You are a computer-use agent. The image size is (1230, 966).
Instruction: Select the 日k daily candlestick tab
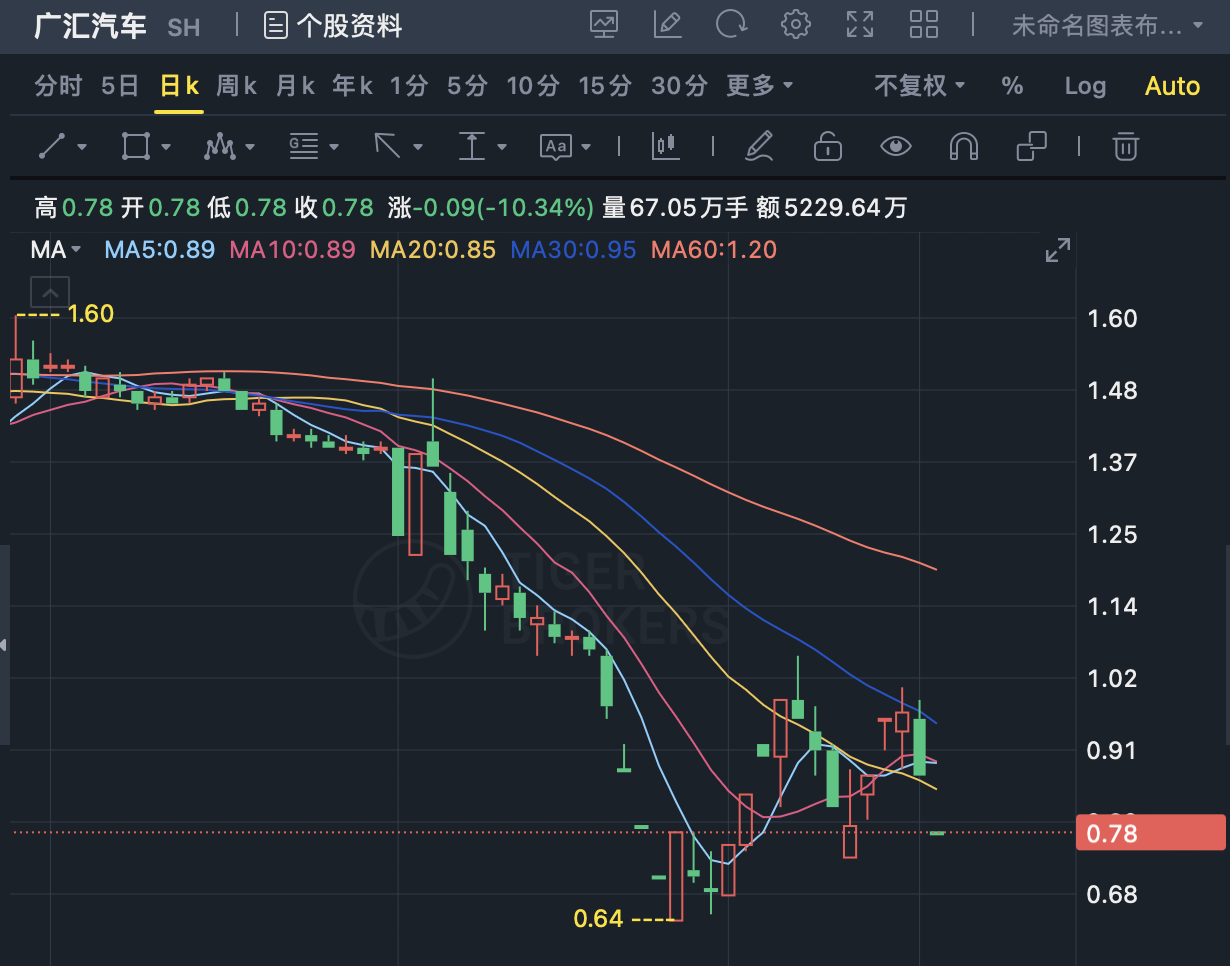click(179, 86)
